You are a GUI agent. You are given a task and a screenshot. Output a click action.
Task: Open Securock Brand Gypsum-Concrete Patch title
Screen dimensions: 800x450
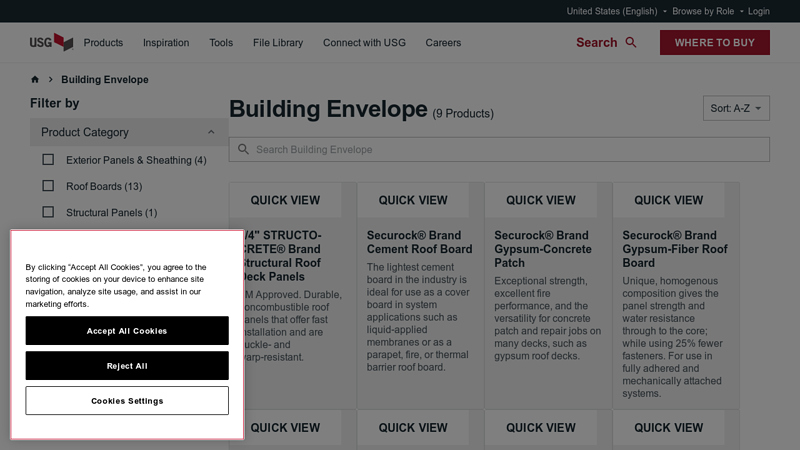(x=543, y=249)
